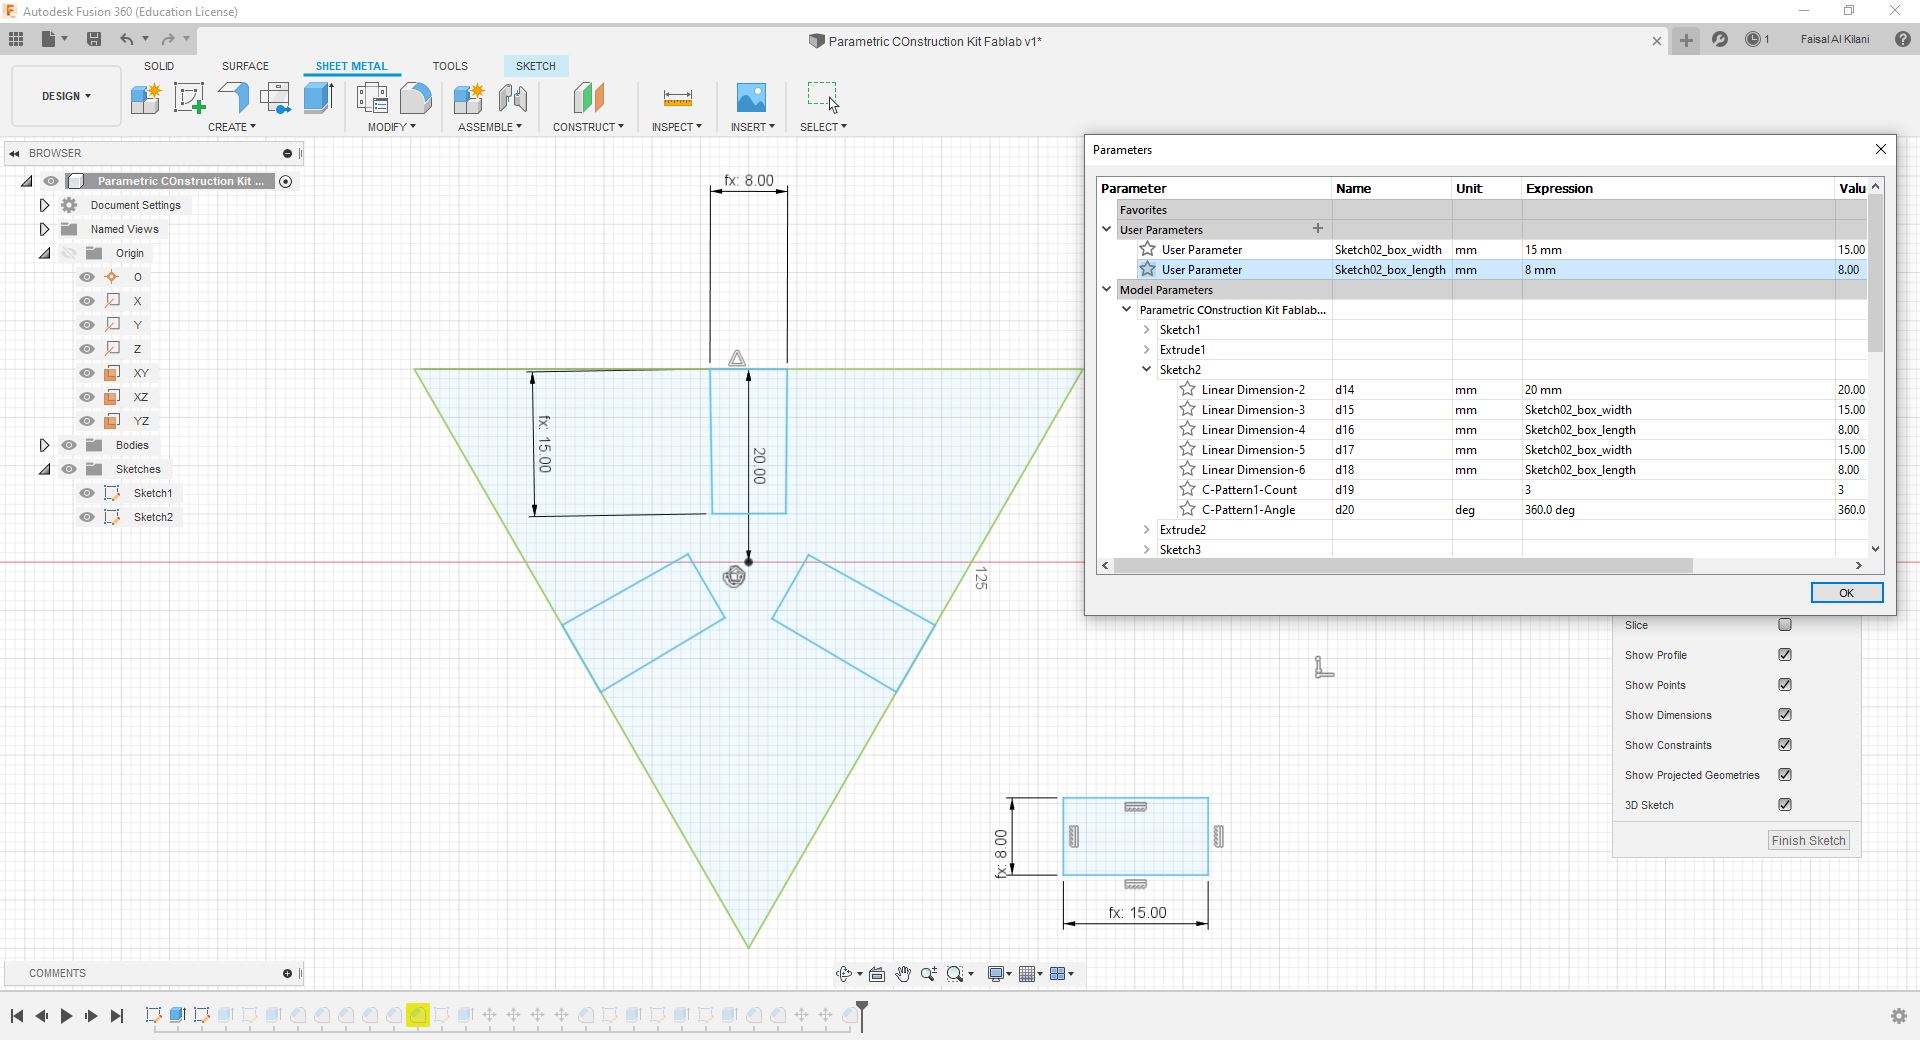
Task: Switch to the SKETCH tab
Action: 536,66
